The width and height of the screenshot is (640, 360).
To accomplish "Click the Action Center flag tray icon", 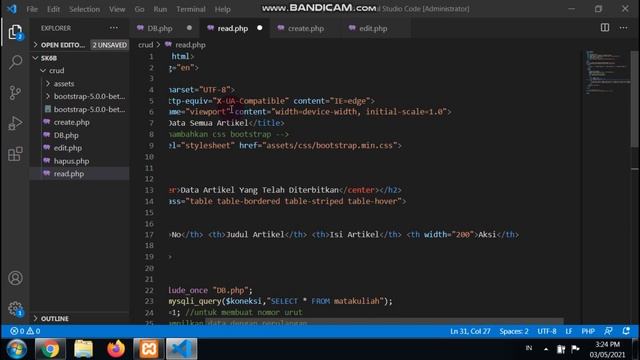I will pos(576,349).
